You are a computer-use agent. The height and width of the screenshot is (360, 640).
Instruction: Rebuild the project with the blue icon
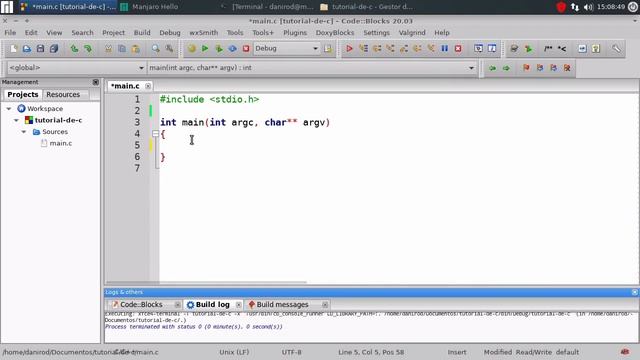click(x=232, y=49)
